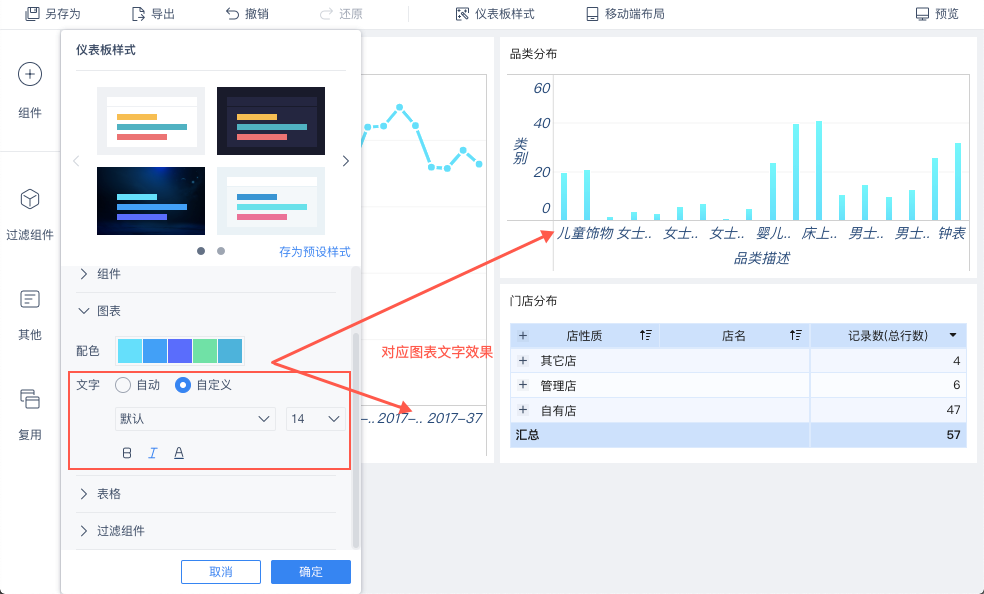Click sort icon in 店名 column header
Viewport: 984px width, 594px height.
[x=795, y=336]
